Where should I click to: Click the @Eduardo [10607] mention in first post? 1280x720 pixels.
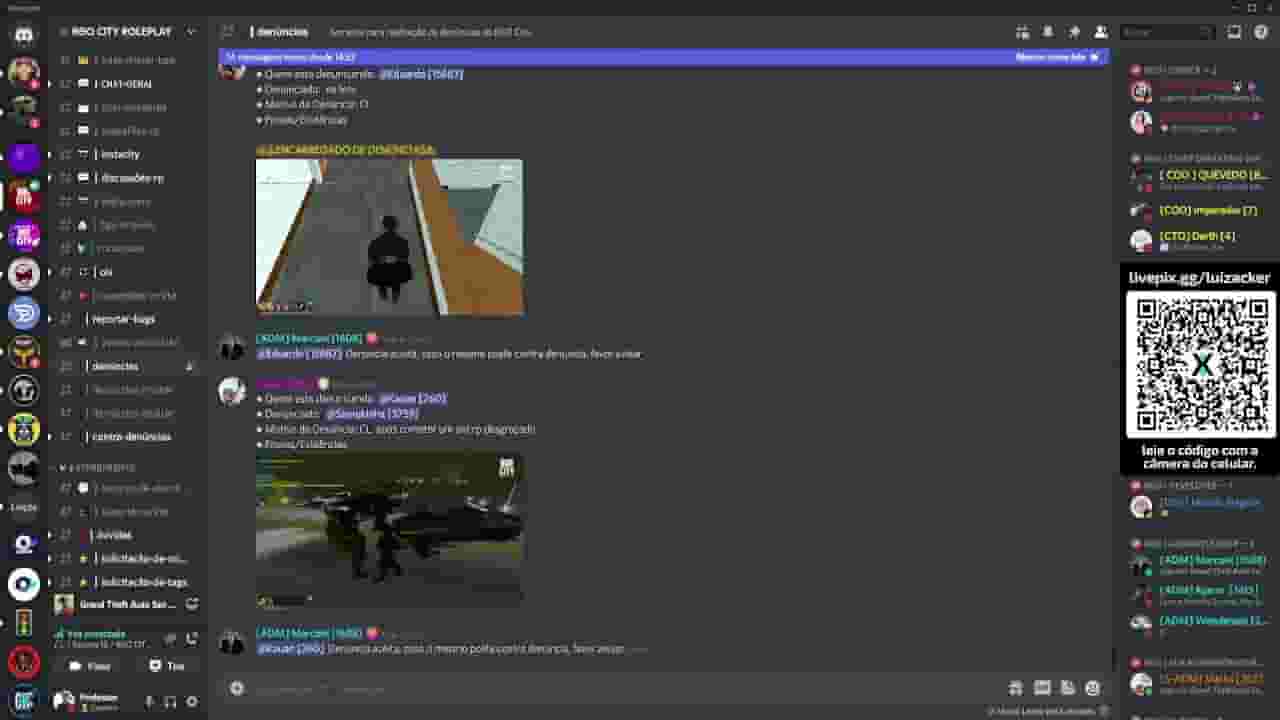pyautogui.click(x=421, y=74)
